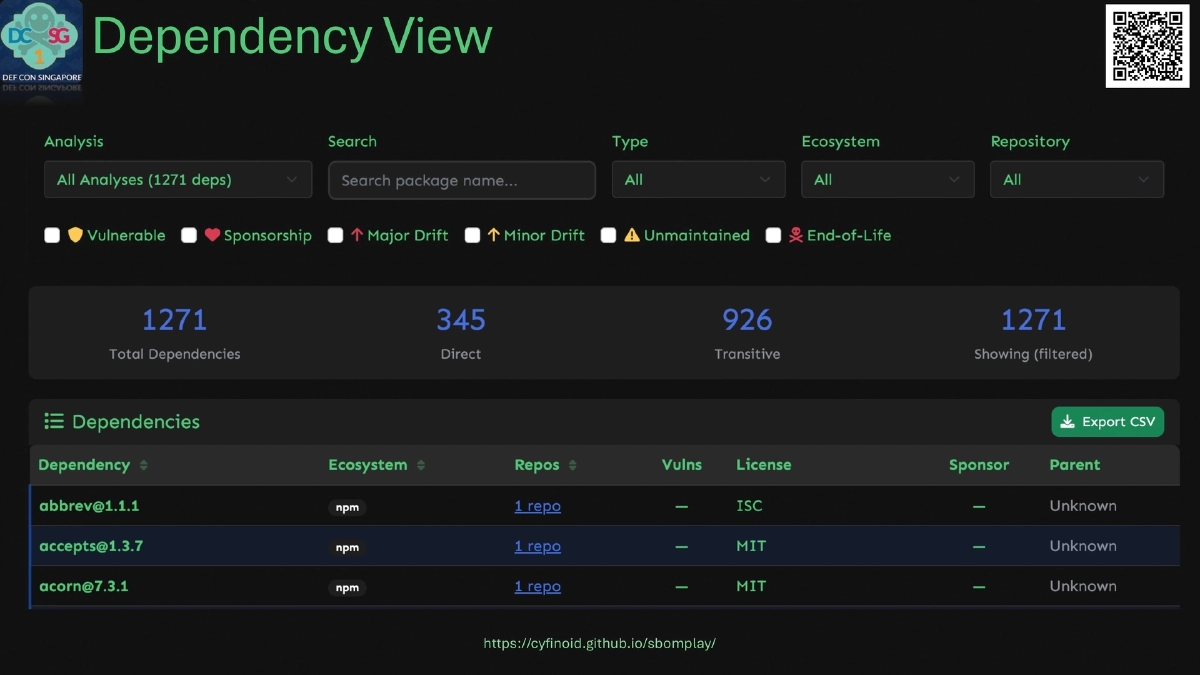Sort by Ecosystem column arrows

coord(421,466)
